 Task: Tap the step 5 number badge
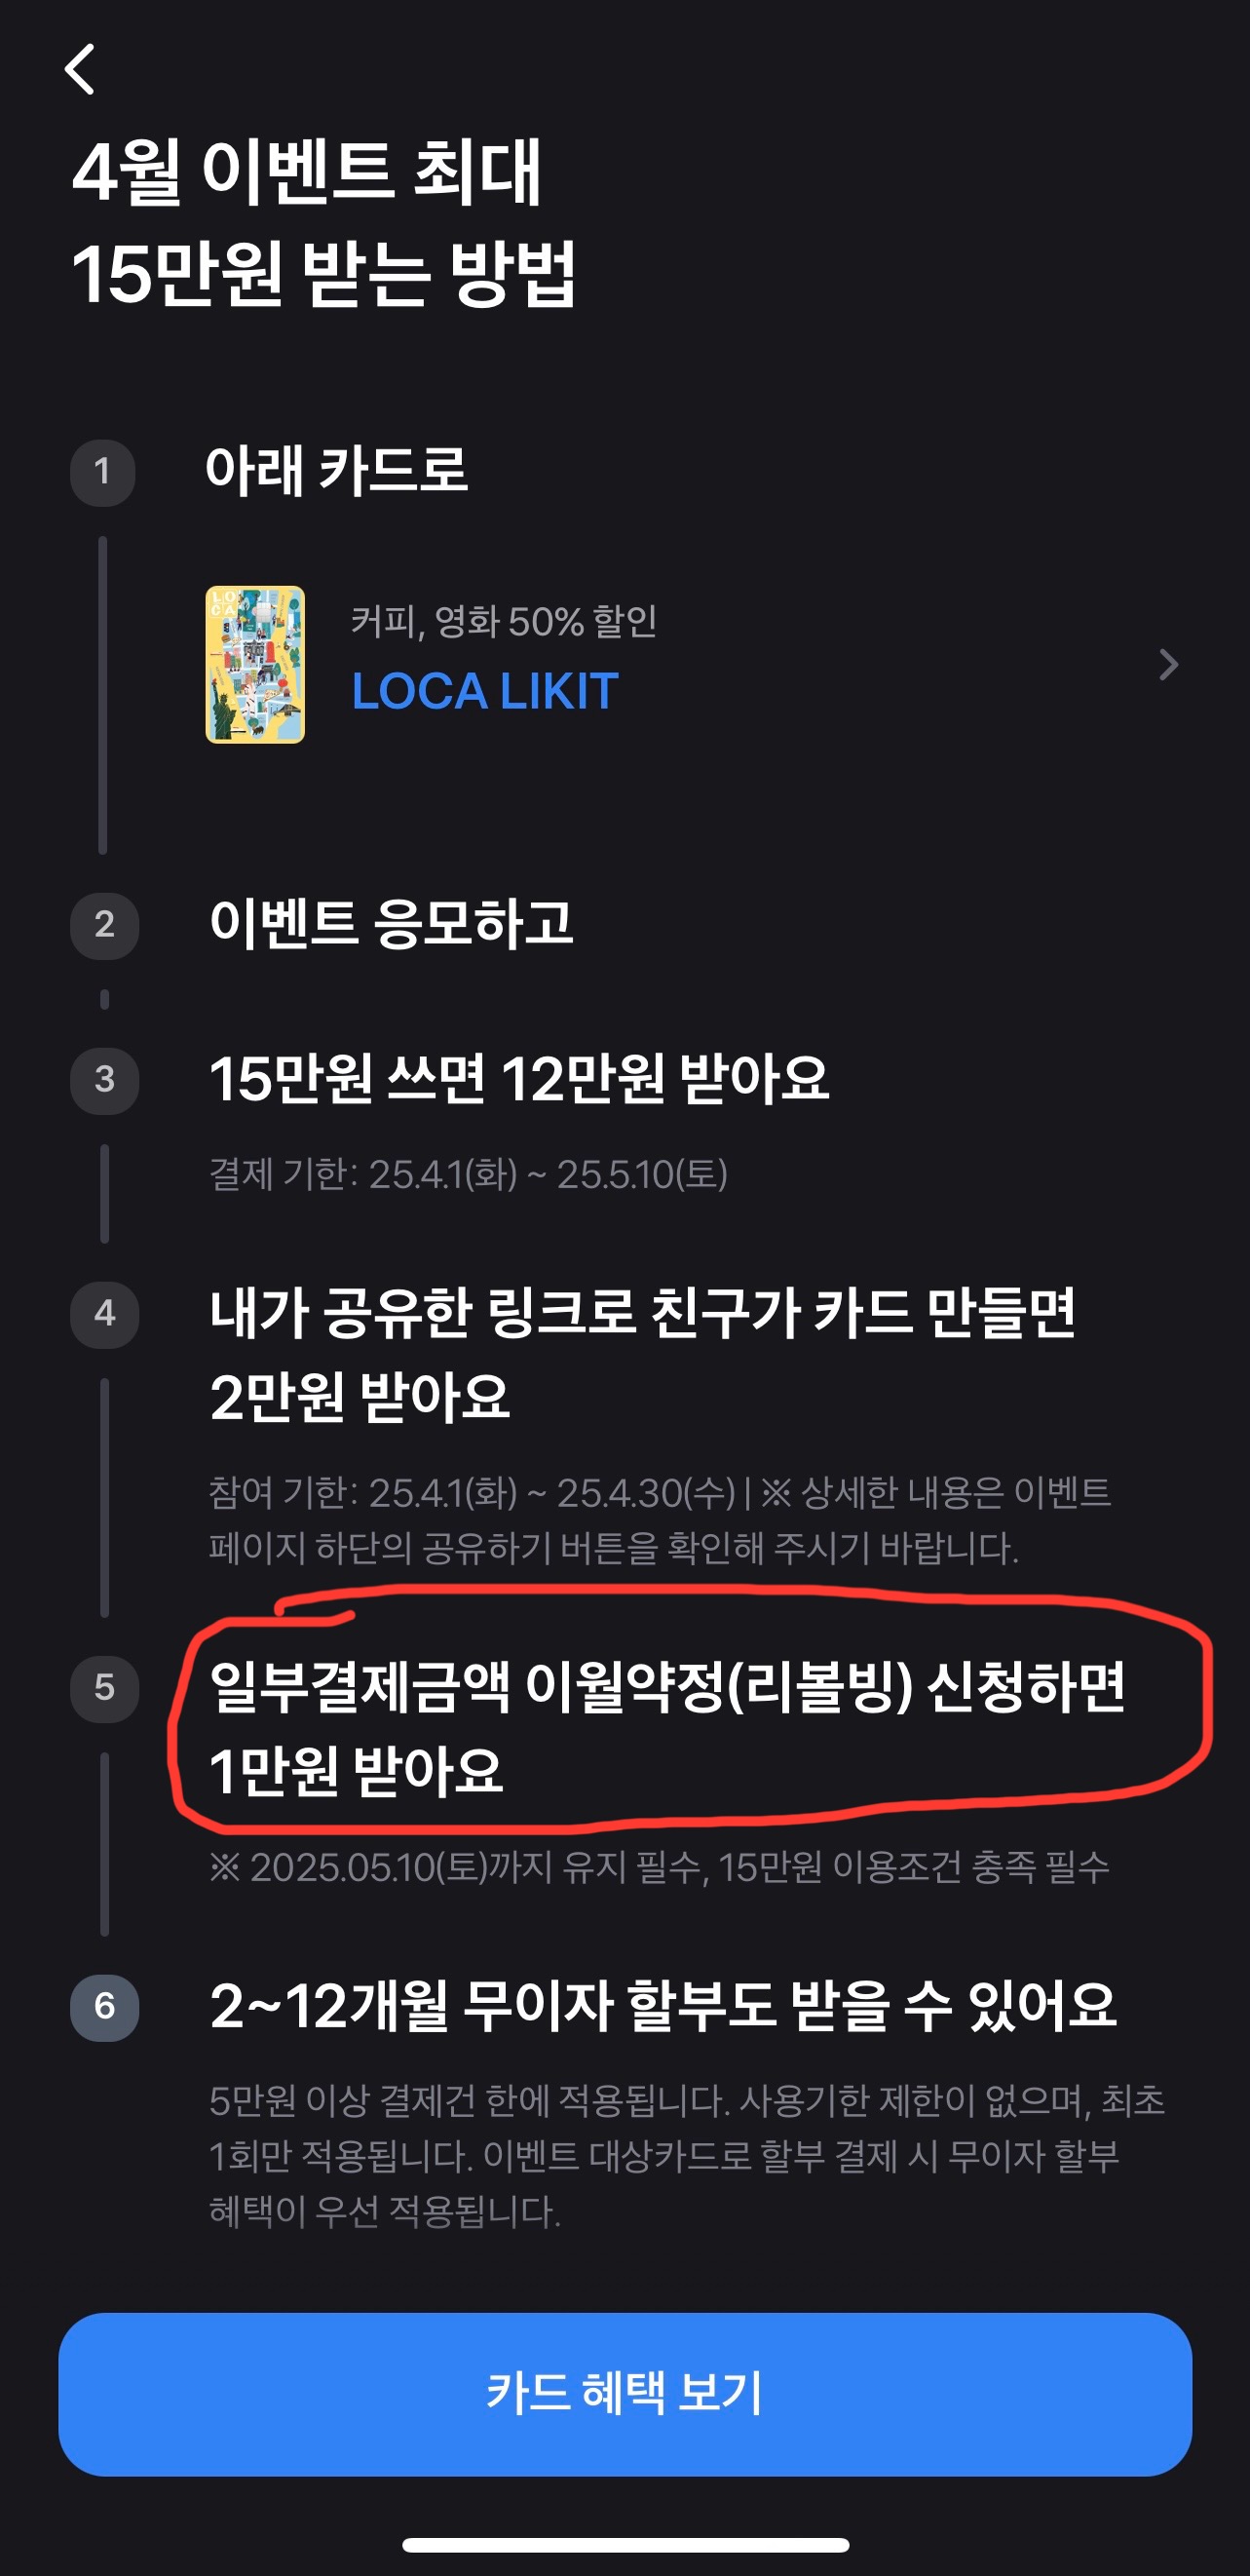pyautogui.click(x=104, y=1688)
